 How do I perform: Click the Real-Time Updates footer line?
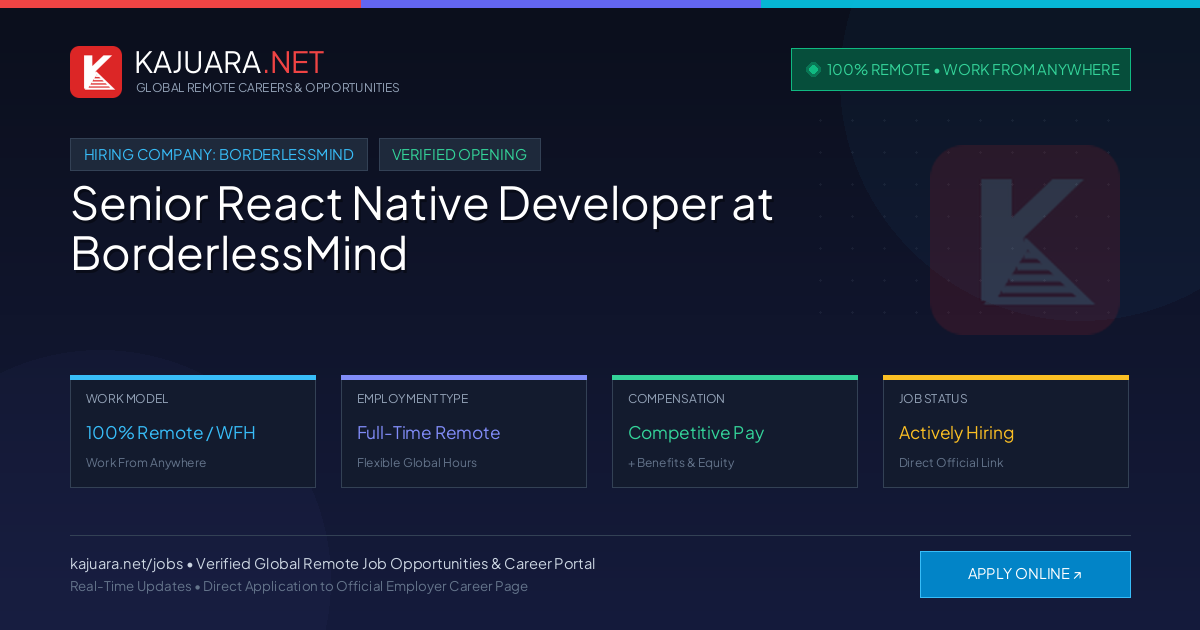pos(299,586)
